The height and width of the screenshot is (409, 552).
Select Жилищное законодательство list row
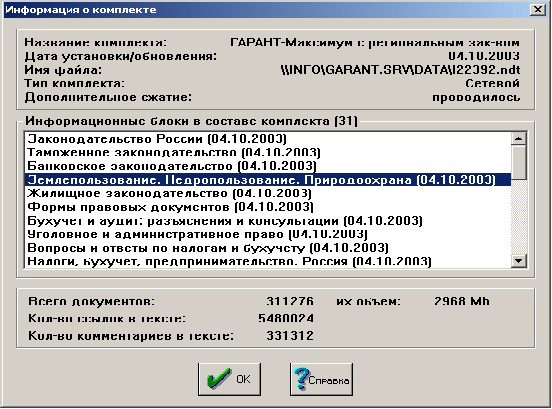(x=268, y=194)
